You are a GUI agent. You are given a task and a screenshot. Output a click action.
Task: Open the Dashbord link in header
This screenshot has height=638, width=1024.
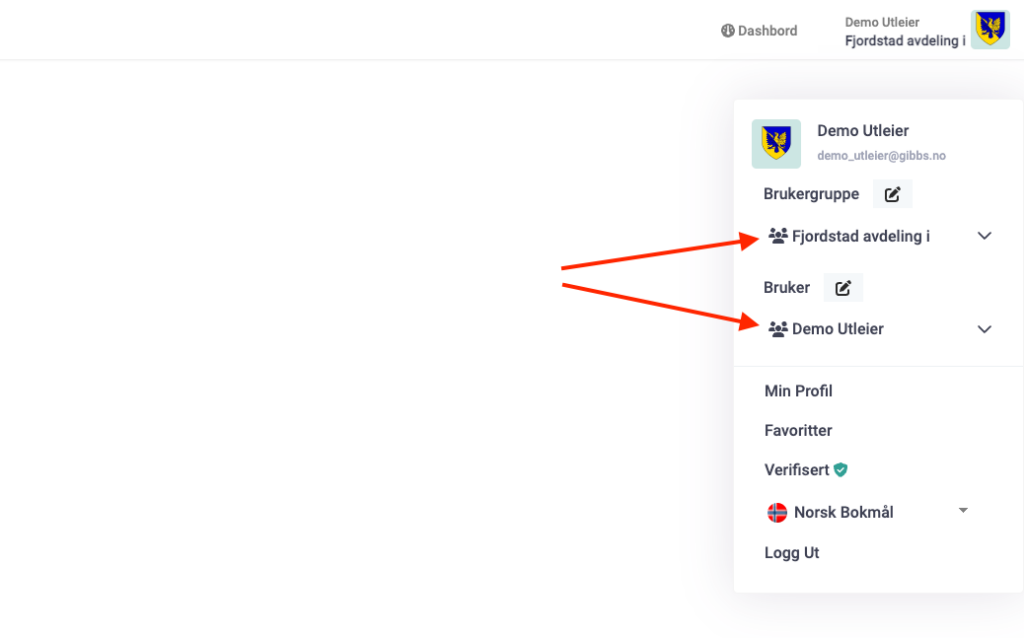(x=767, y=31)
